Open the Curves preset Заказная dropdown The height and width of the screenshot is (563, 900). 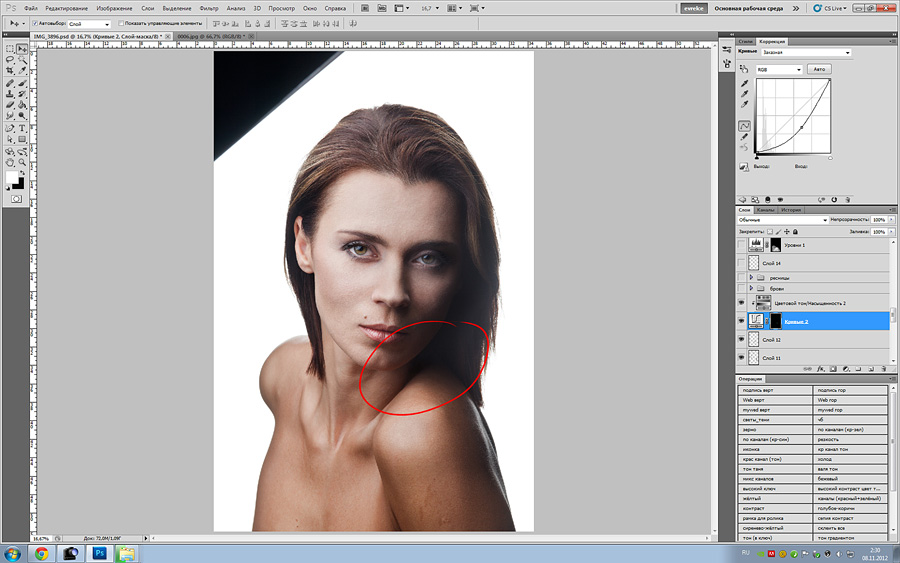[x=806, y=53]
